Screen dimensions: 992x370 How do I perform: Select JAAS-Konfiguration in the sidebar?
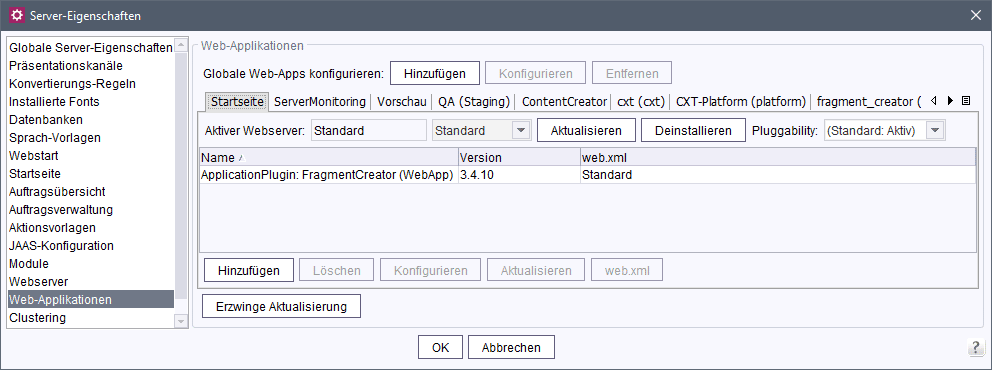(x=90, y=246)
